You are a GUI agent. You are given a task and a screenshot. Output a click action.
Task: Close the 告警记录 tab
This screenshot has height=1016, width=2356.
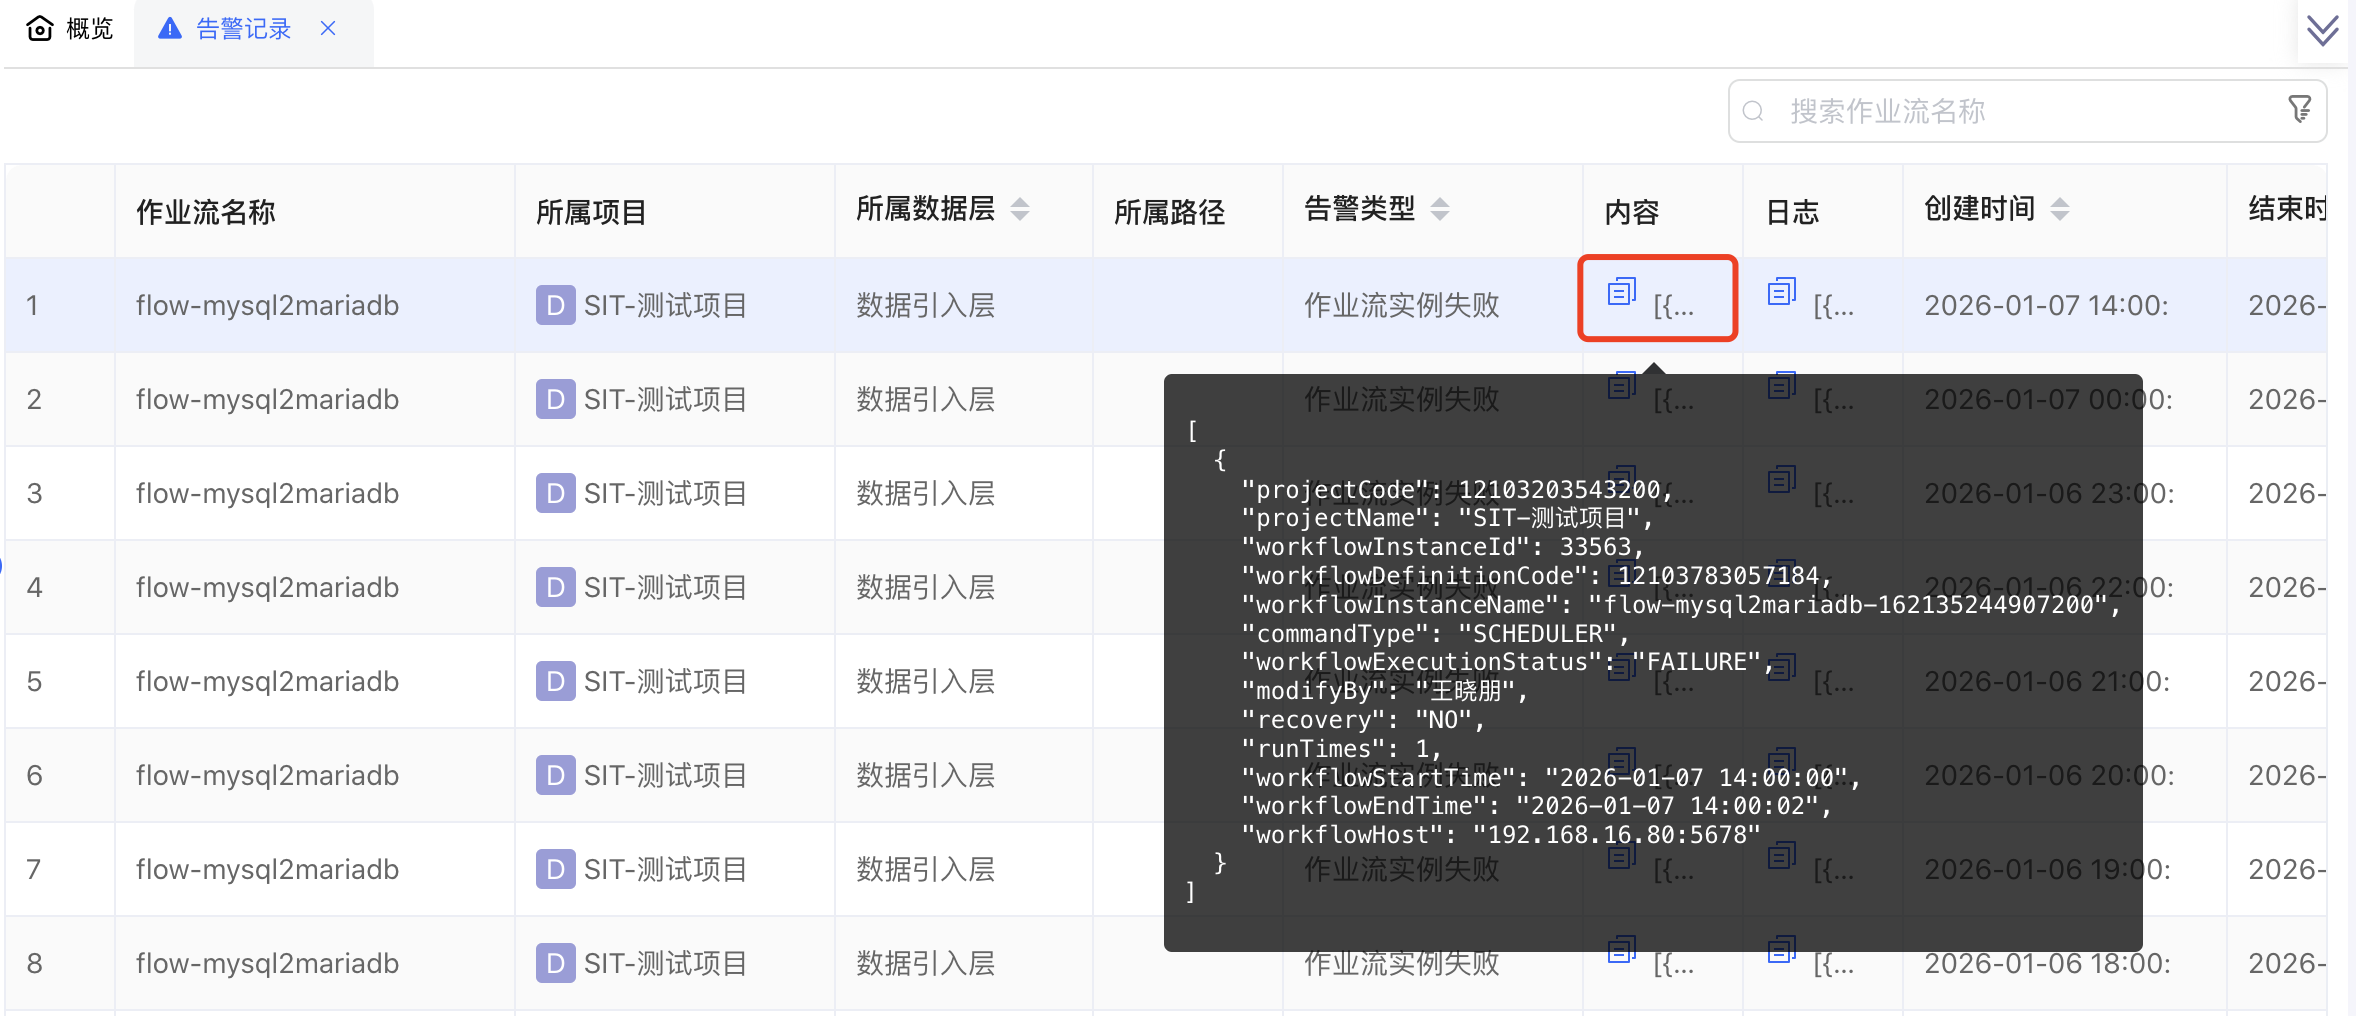click(x=328, y=29)
